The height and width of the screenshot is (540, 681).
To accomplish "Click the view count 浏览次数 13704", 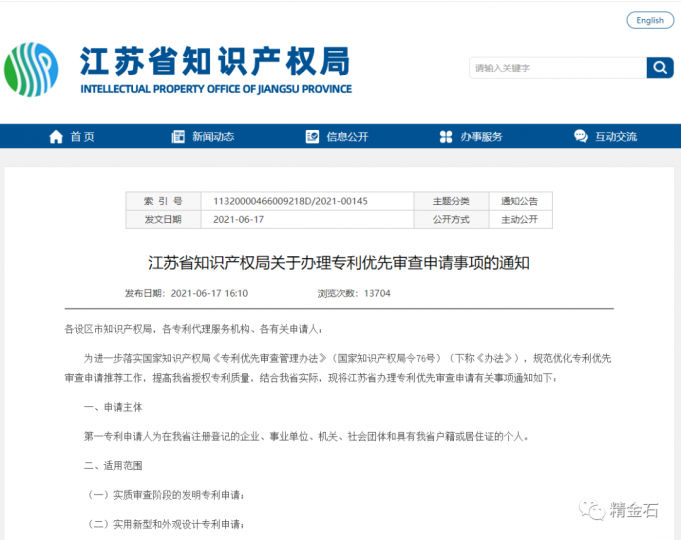I will (x=354, y=293).
